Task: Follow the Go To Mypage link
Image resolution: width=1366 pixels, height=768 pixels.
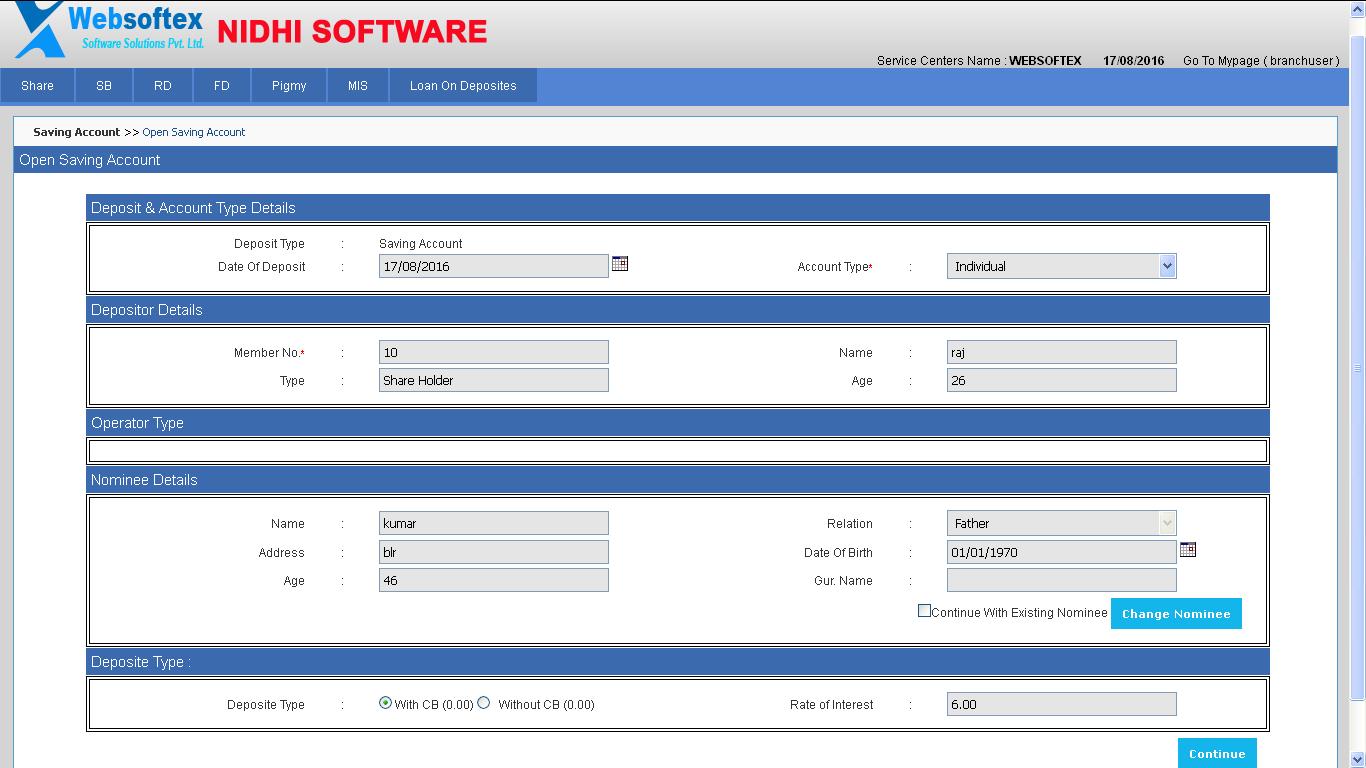Action: click(1261, 60)
